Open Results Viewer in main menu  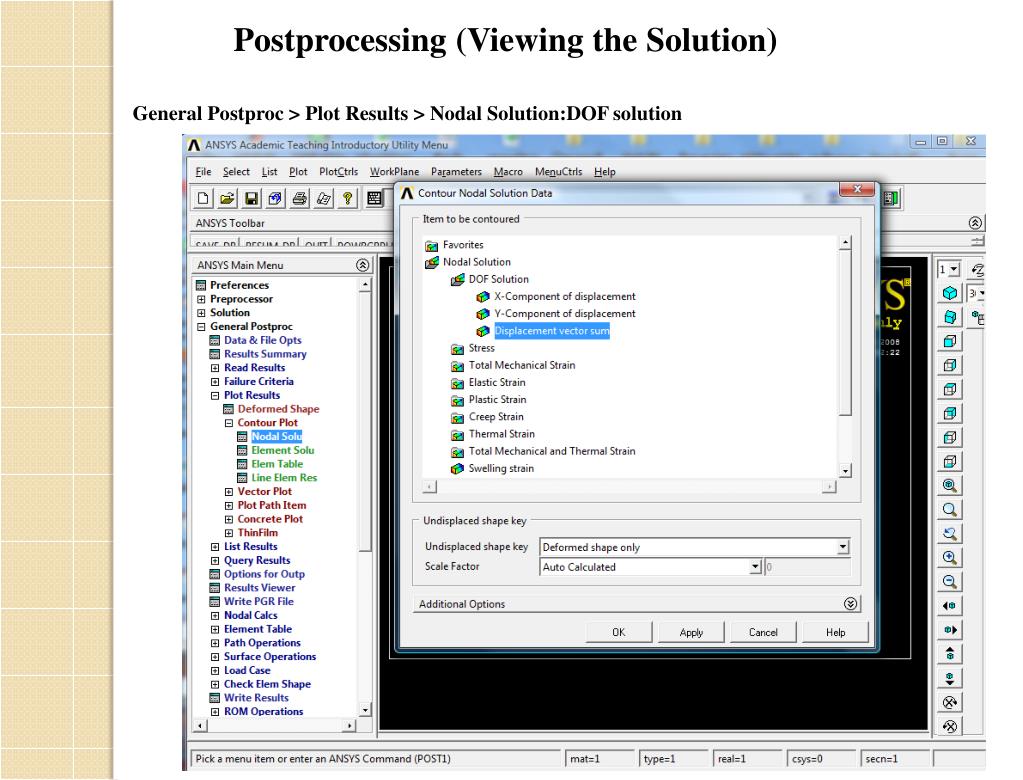pos(259,588)
